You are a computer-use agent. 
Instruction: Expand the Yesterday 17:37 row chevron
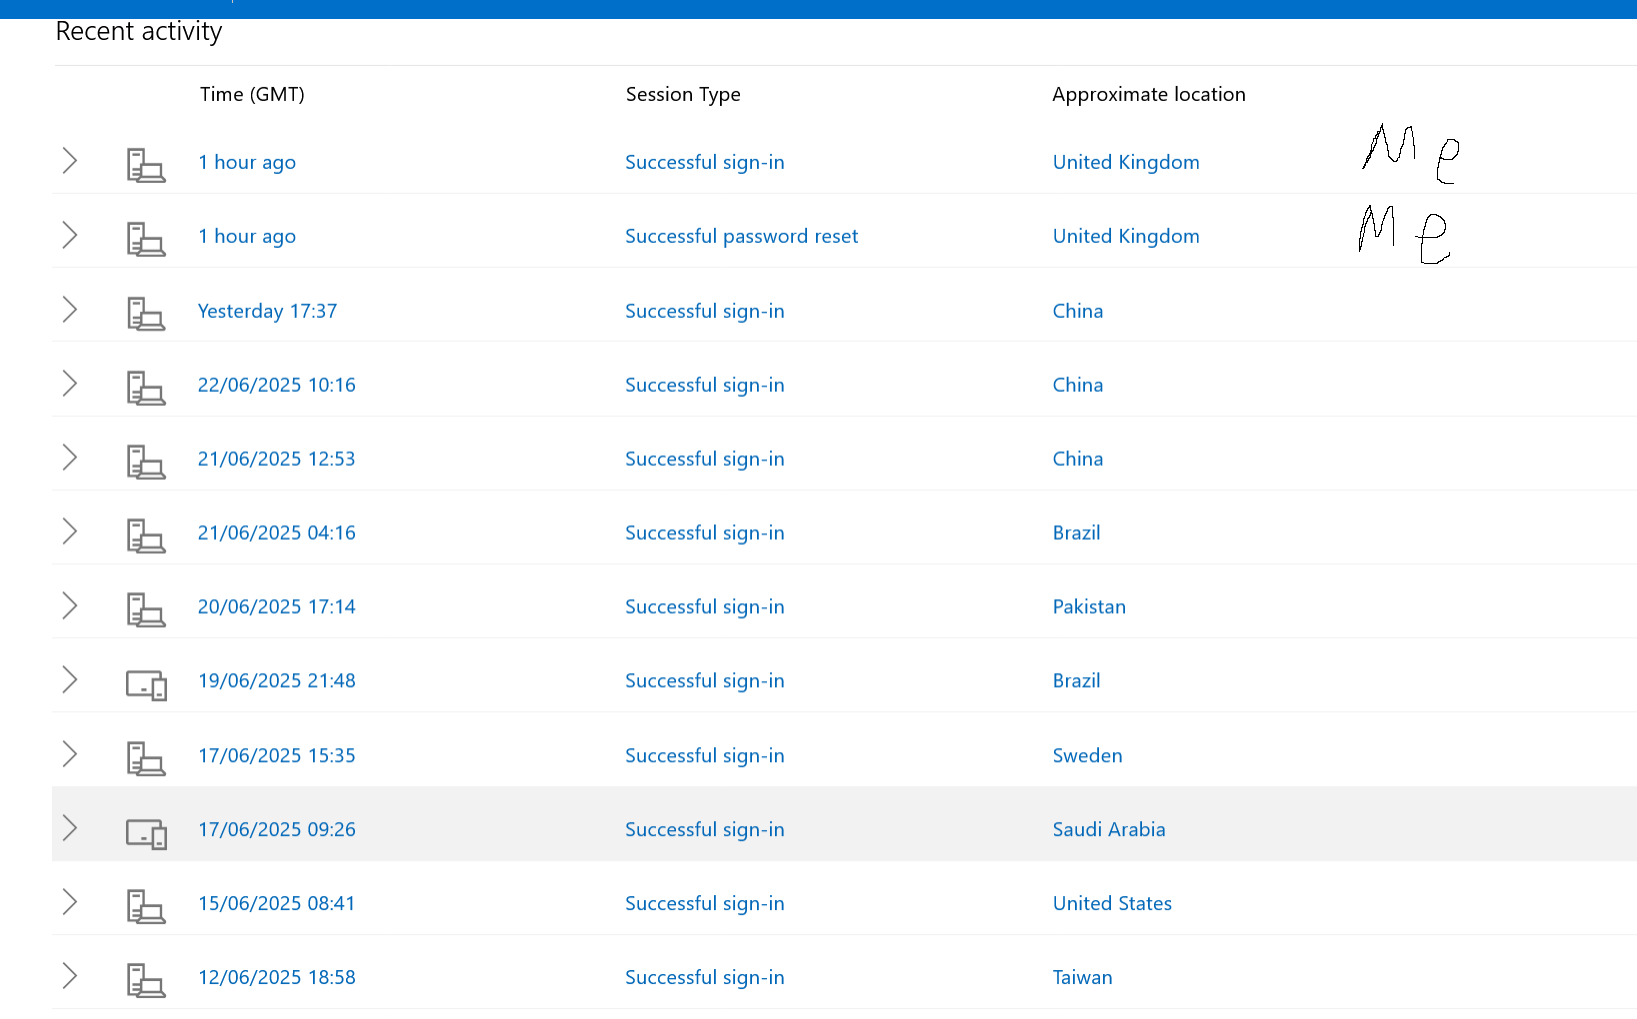pyautogui.click(x=70, y=309)
